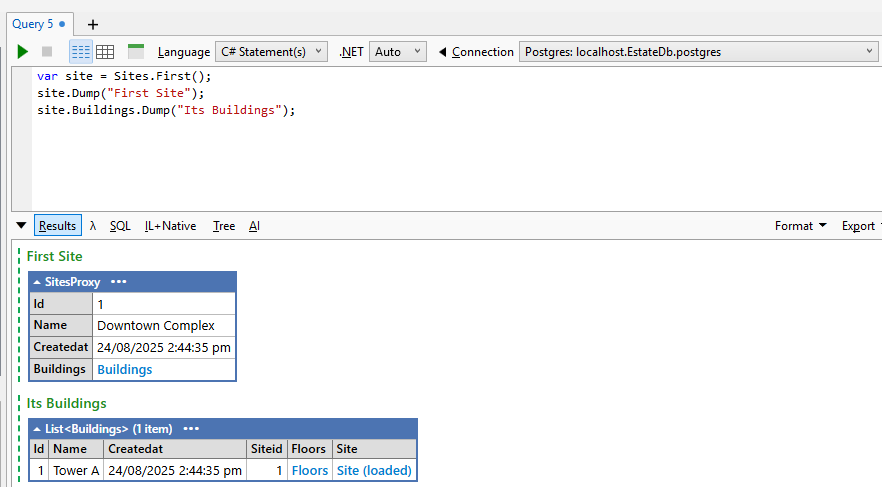Click the arrow icon beside Connection label
Viewport: 882px width, 487px height.
click(443, 52)
